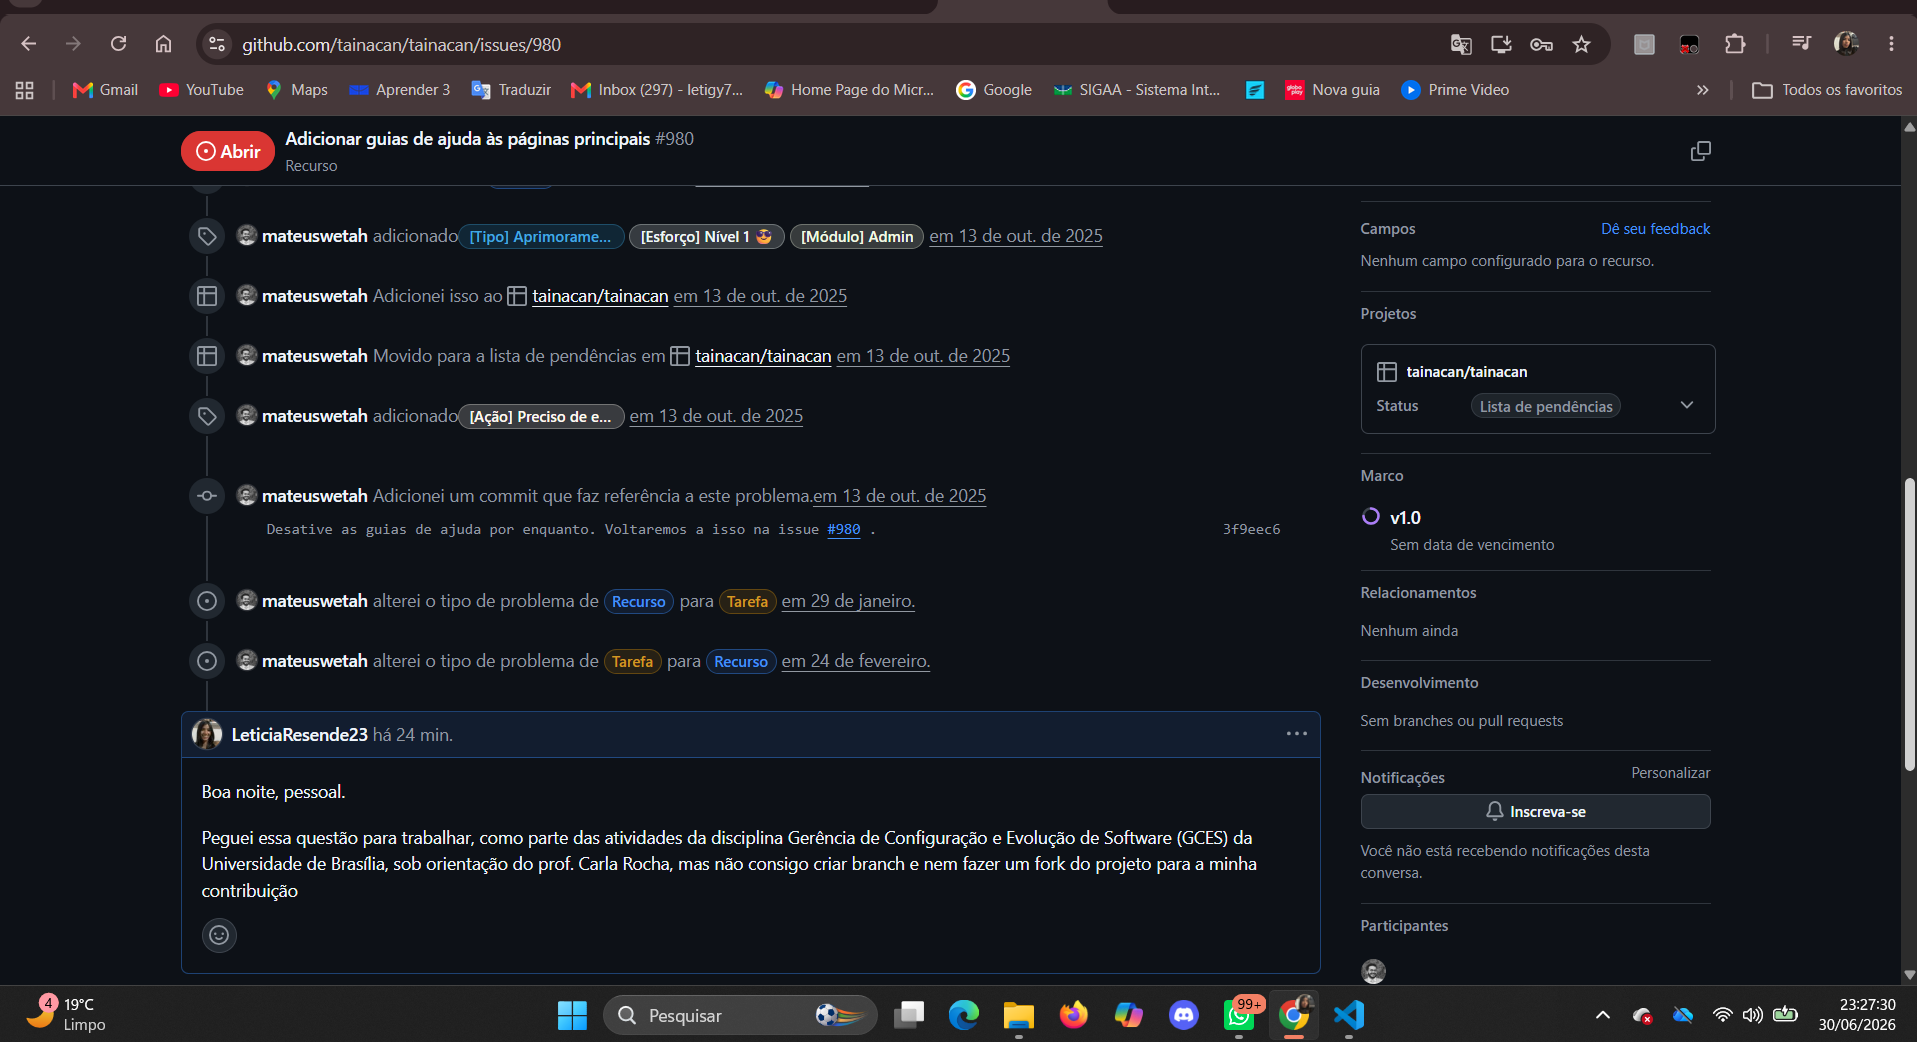Open the apps grid in bookmarks bar
The image size is (1917, 1042).
coord(25,90)
